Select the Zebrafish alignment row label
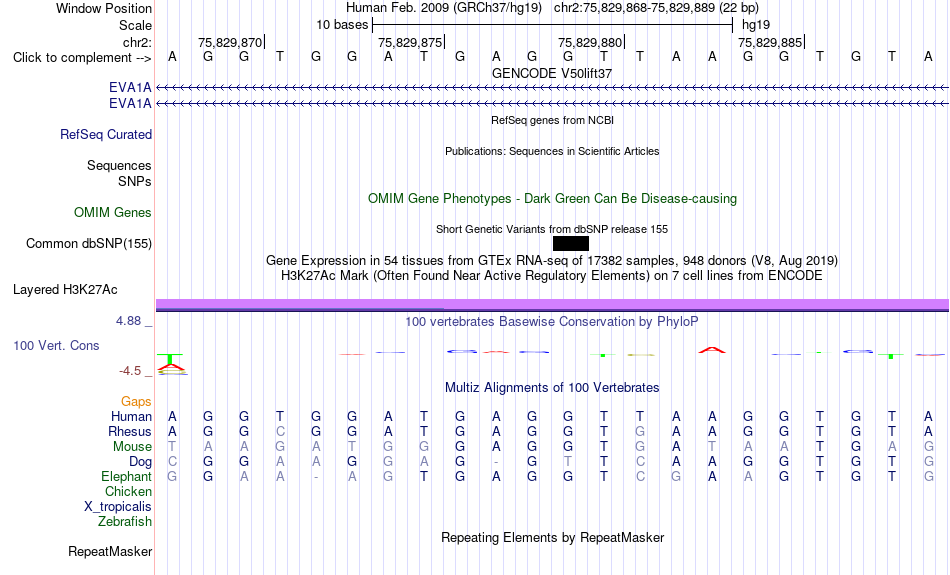This screenshot has width=950, height=575. point(125,522)
